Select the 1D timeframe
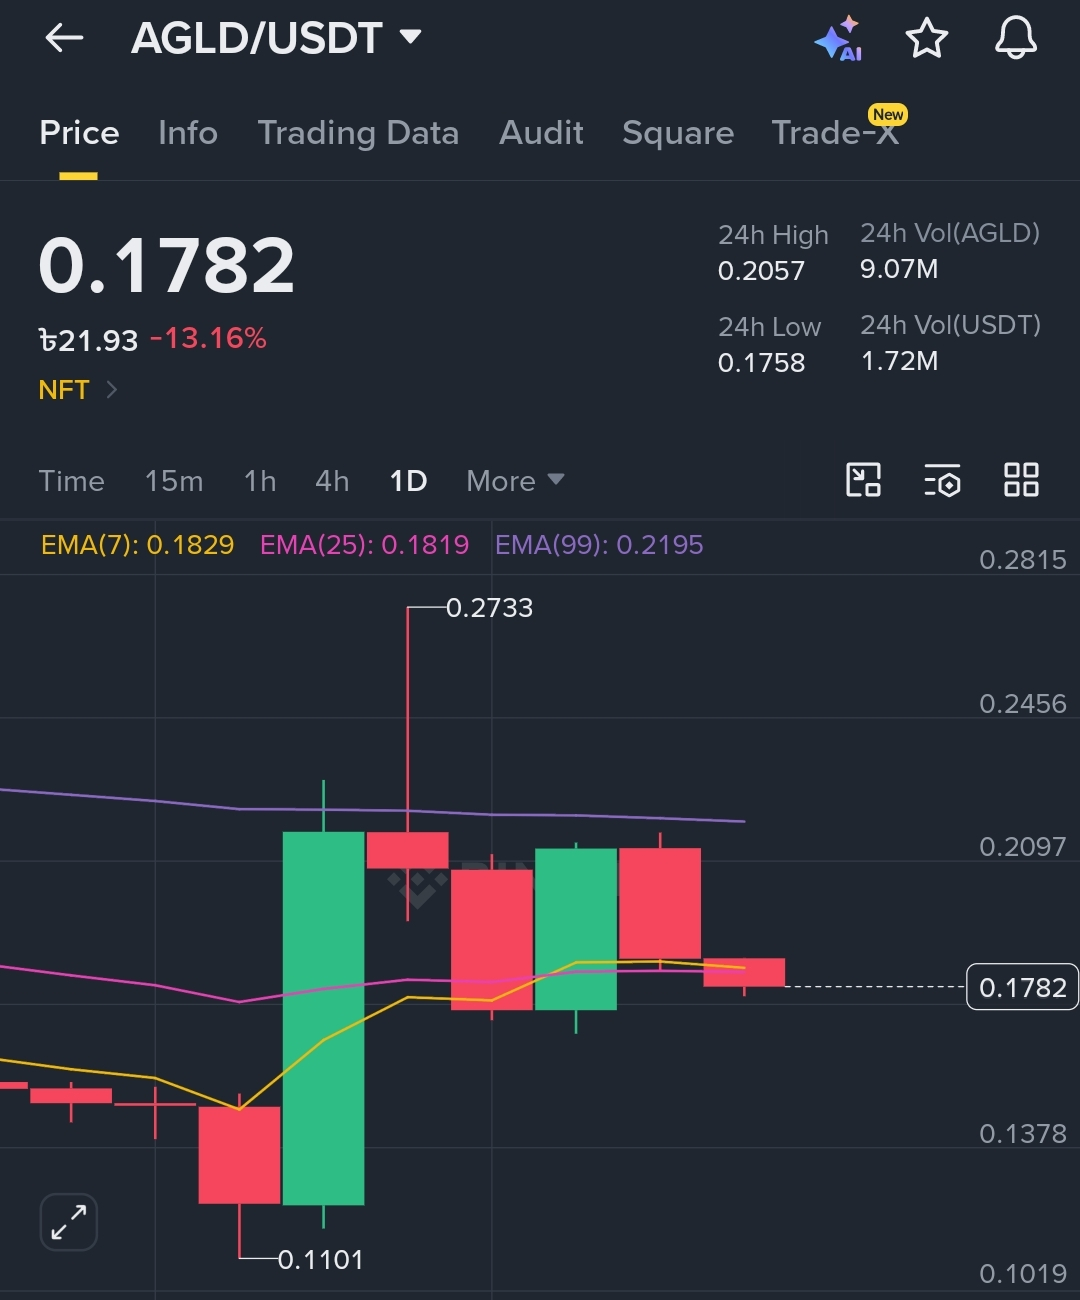The height and width of the screenshot is (1300, 1080). click(x=408, y=481)
